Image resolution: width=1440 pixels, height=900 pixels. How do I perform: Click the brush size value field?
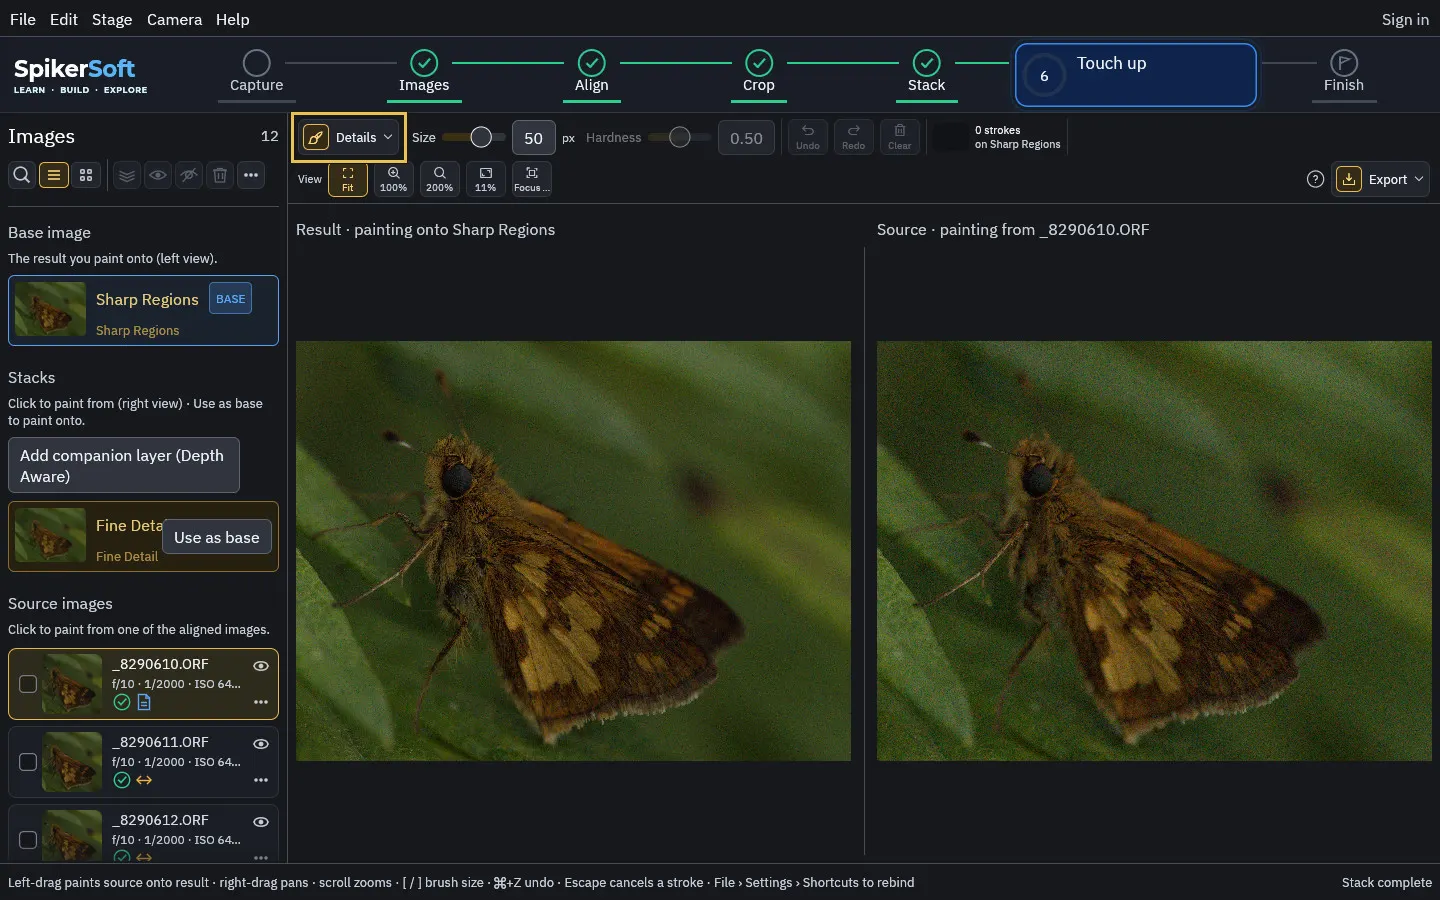(x=534, y=138)
